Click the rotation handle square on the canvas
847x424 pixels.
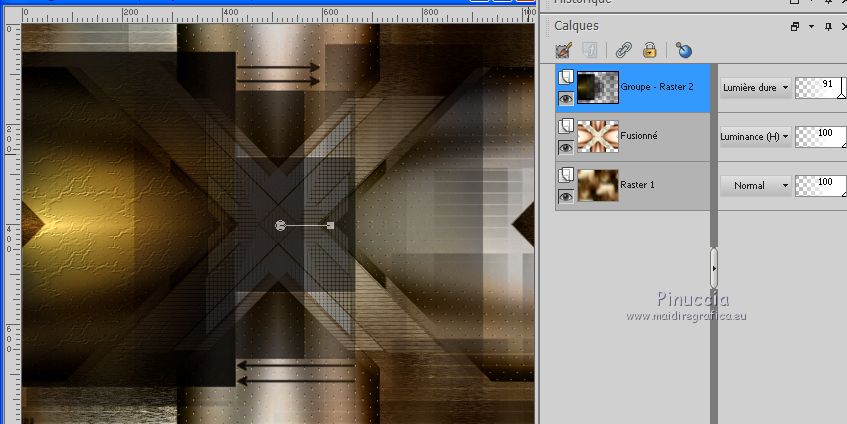click(331, 226)
